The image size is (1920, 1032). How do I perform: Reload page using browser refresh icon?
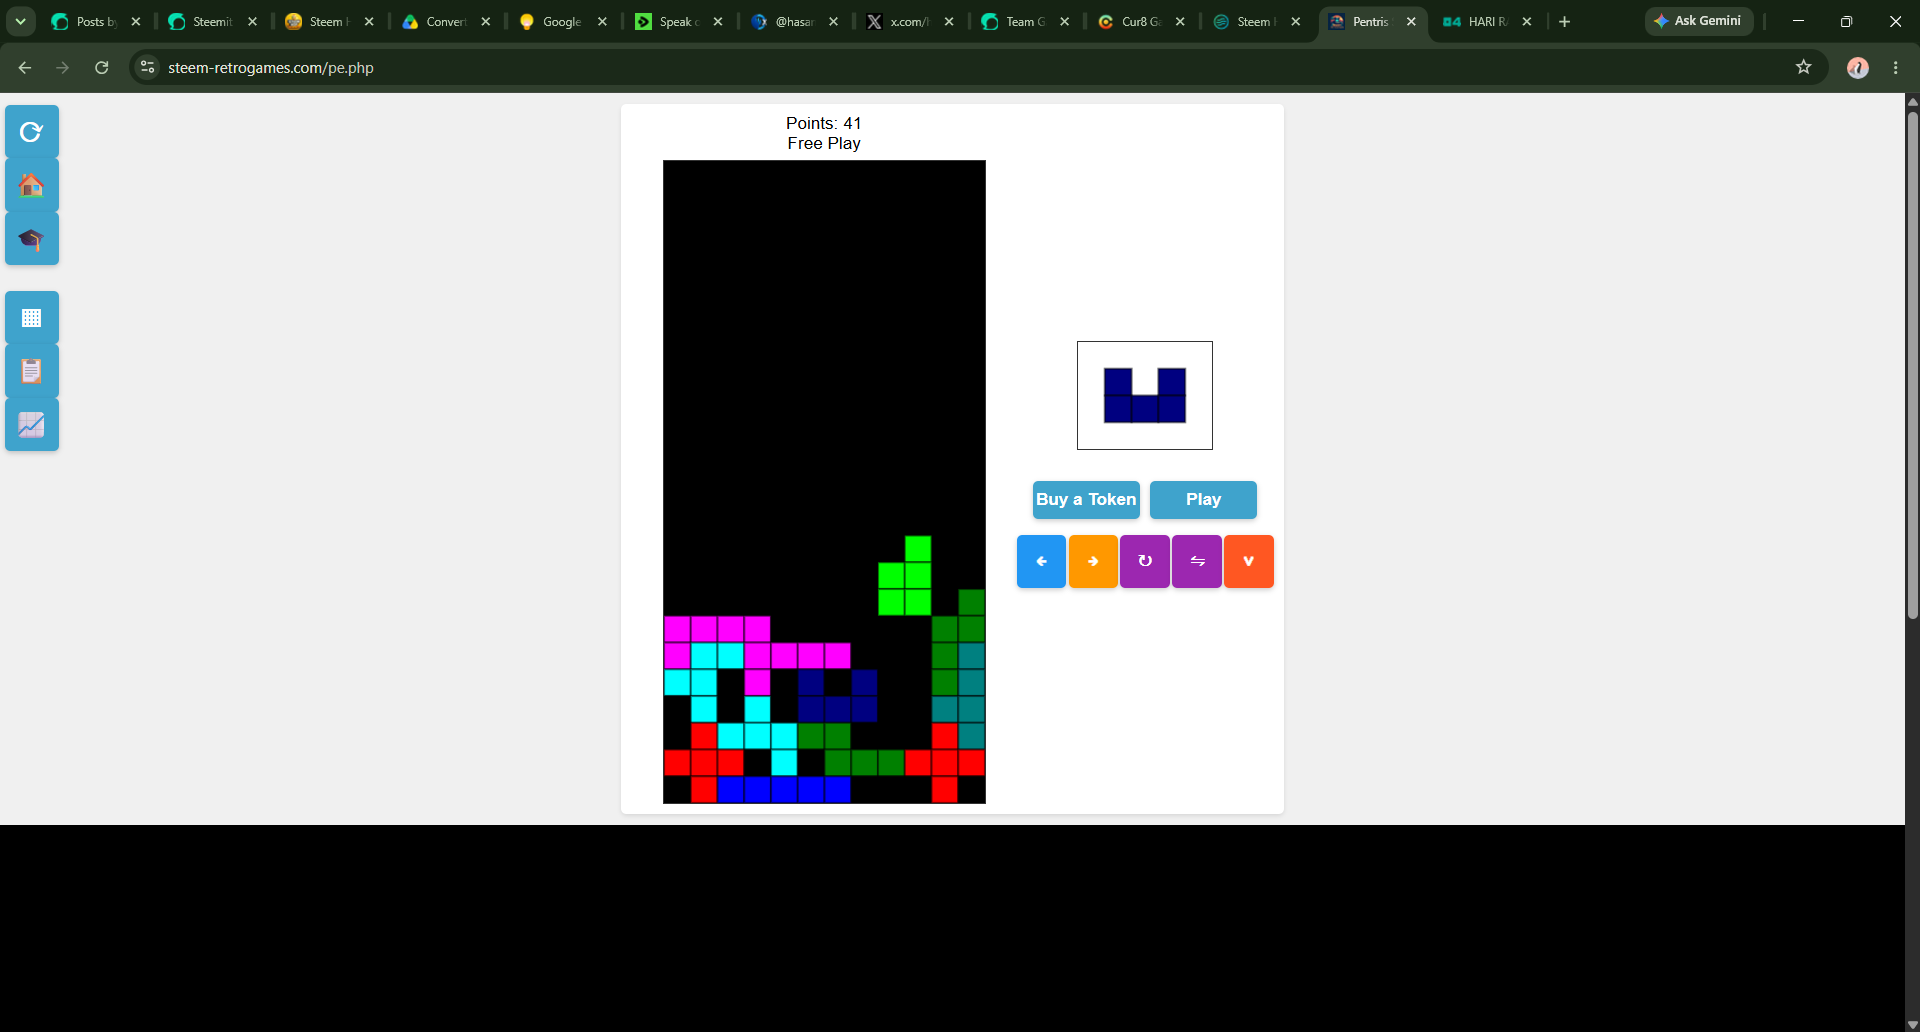click(x=101, y=67)
